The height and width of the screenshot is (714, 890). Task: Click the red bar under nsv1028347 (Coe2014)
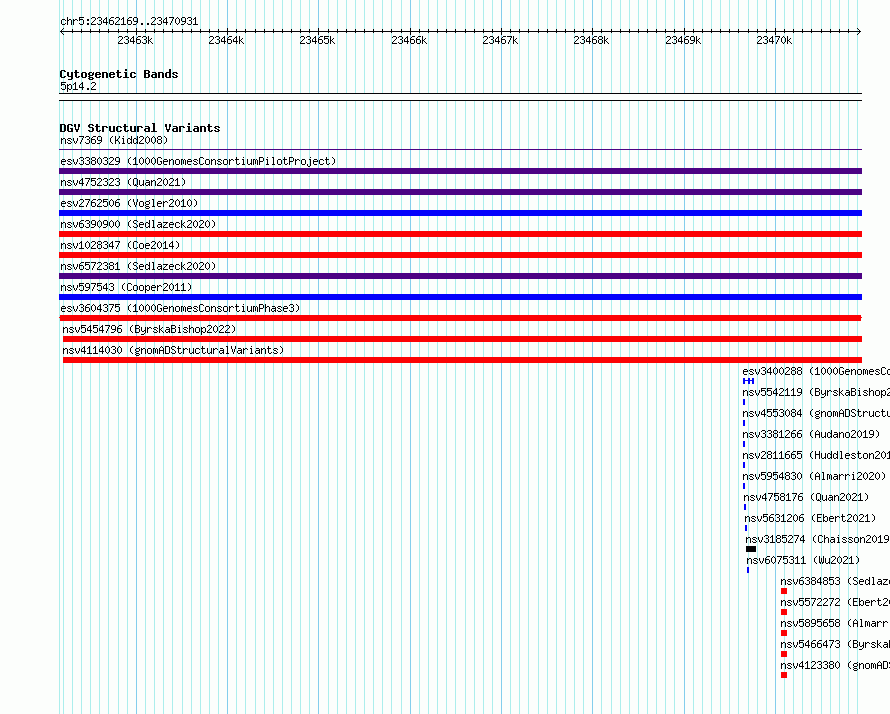tap(460, 255)
